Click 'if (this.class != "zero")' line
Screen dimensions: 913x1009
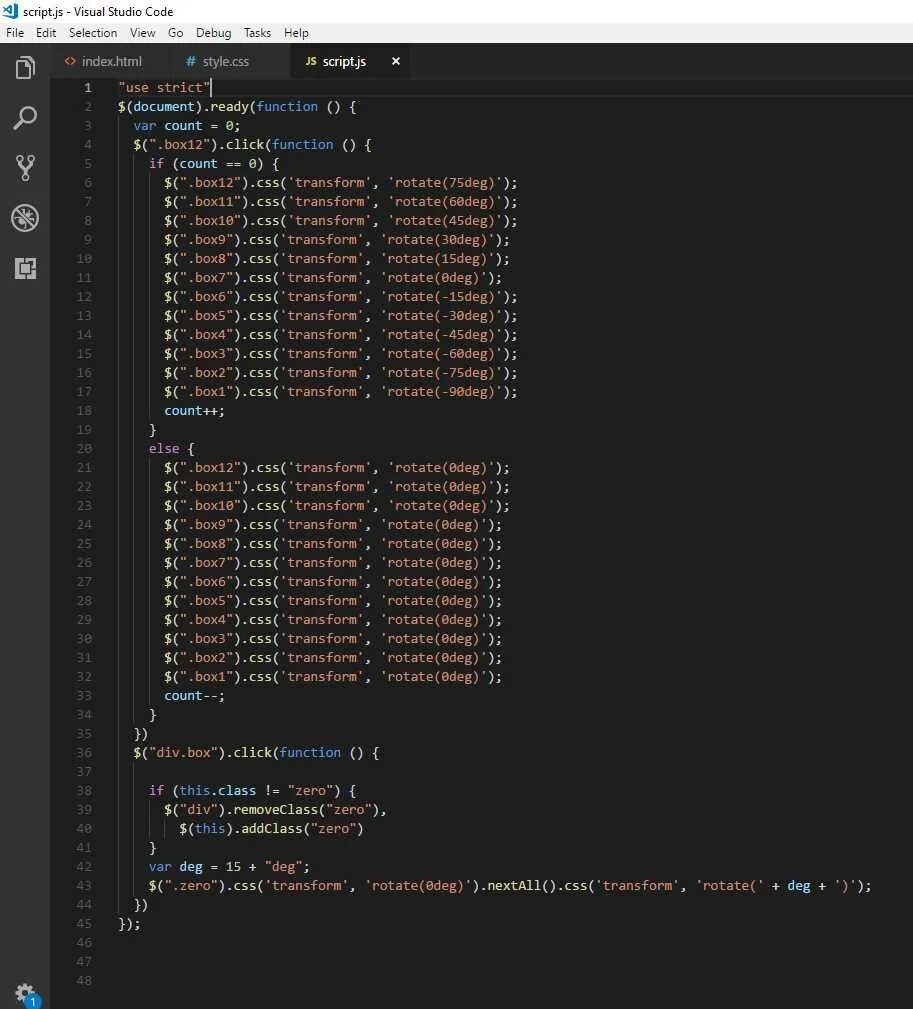tap(252, 790)
